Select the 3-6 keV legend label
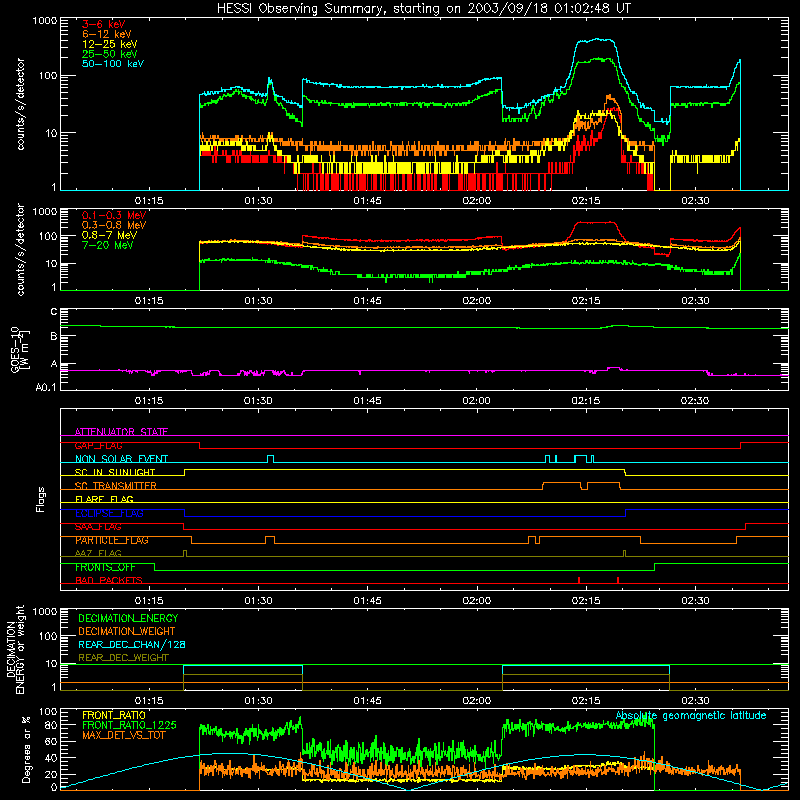This screenshot has width=800, height=800. [x=104, y=24]
